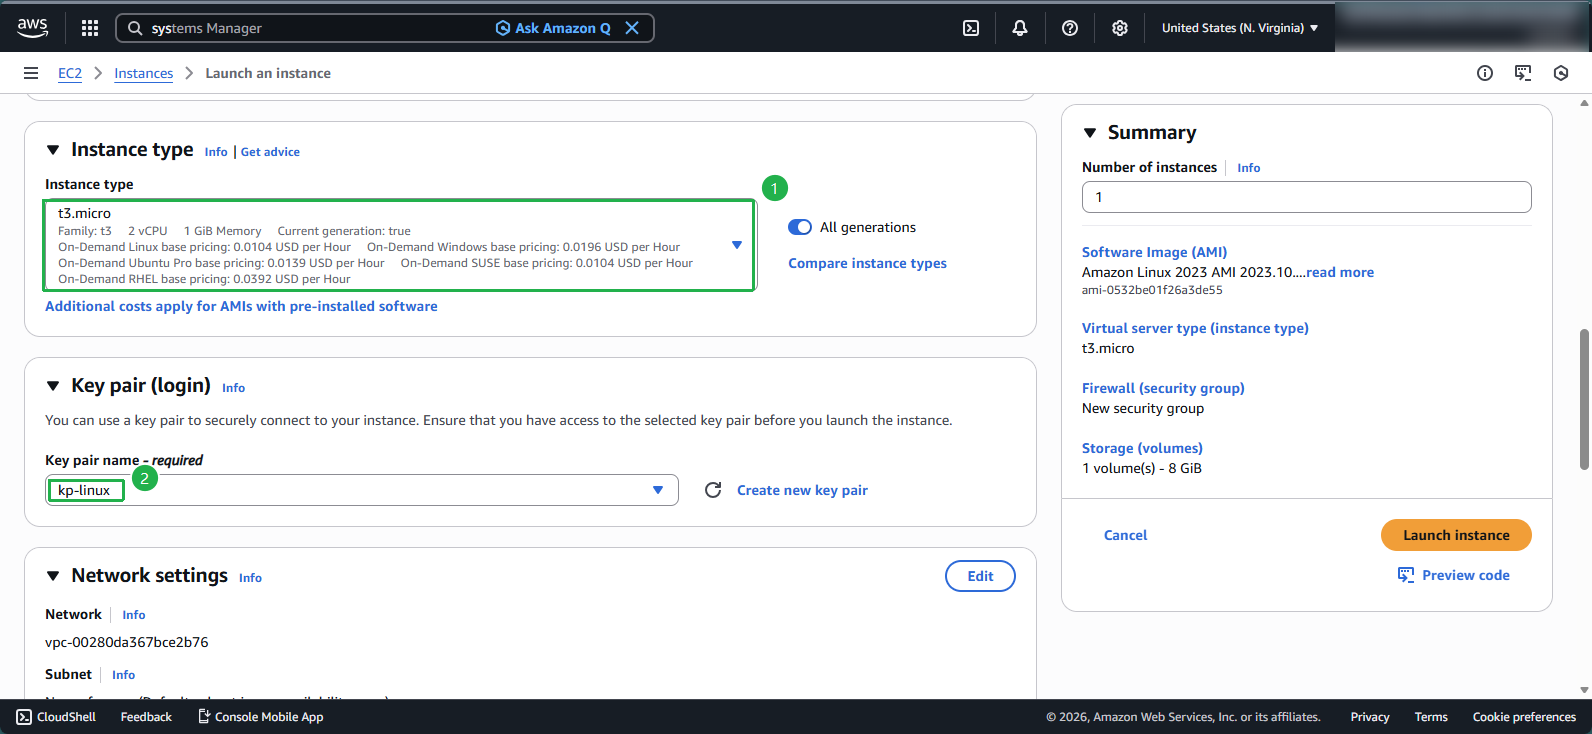The width and height of the screenshot is (1592, 734).
Task: Collapse the Network settings section
Action: tap(53, 576)
